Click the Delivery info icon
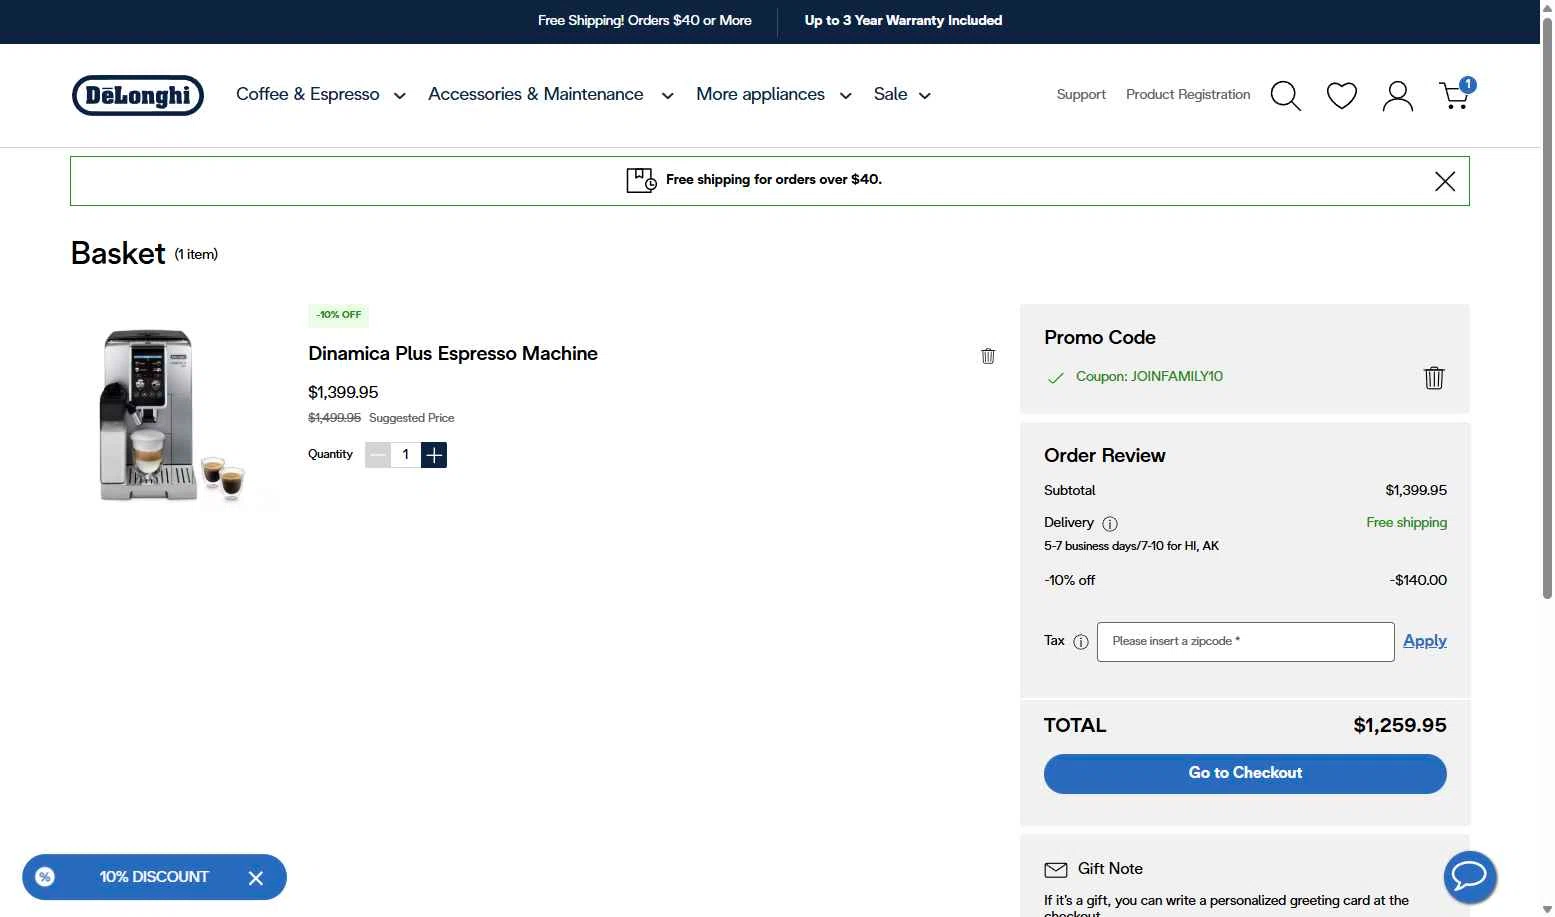The height and width of the screenshot is (917, 1555). pos(1110,523)
